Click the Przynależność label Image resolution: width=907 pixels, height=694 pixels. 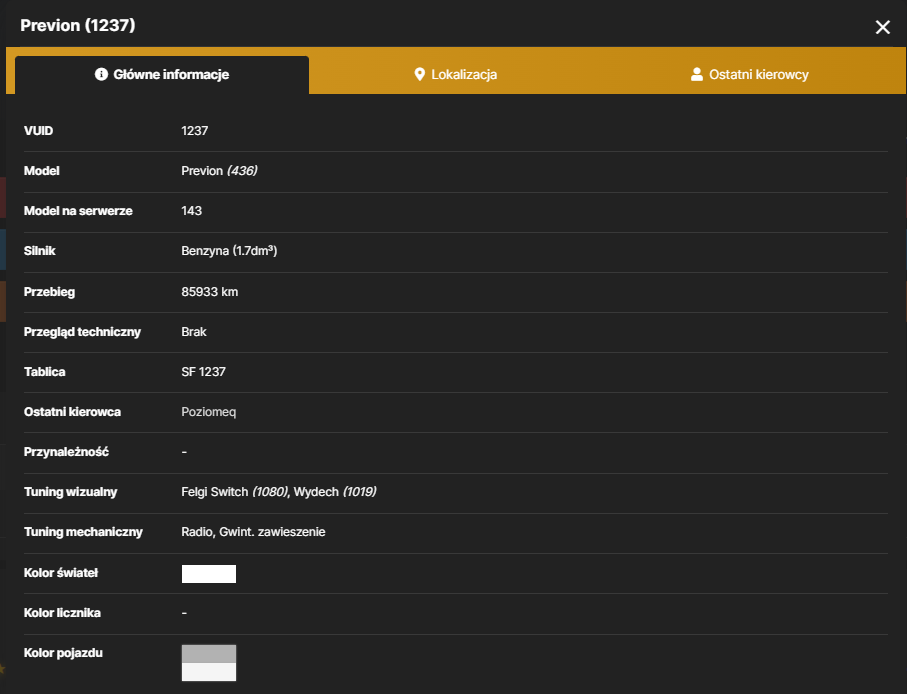66,452
